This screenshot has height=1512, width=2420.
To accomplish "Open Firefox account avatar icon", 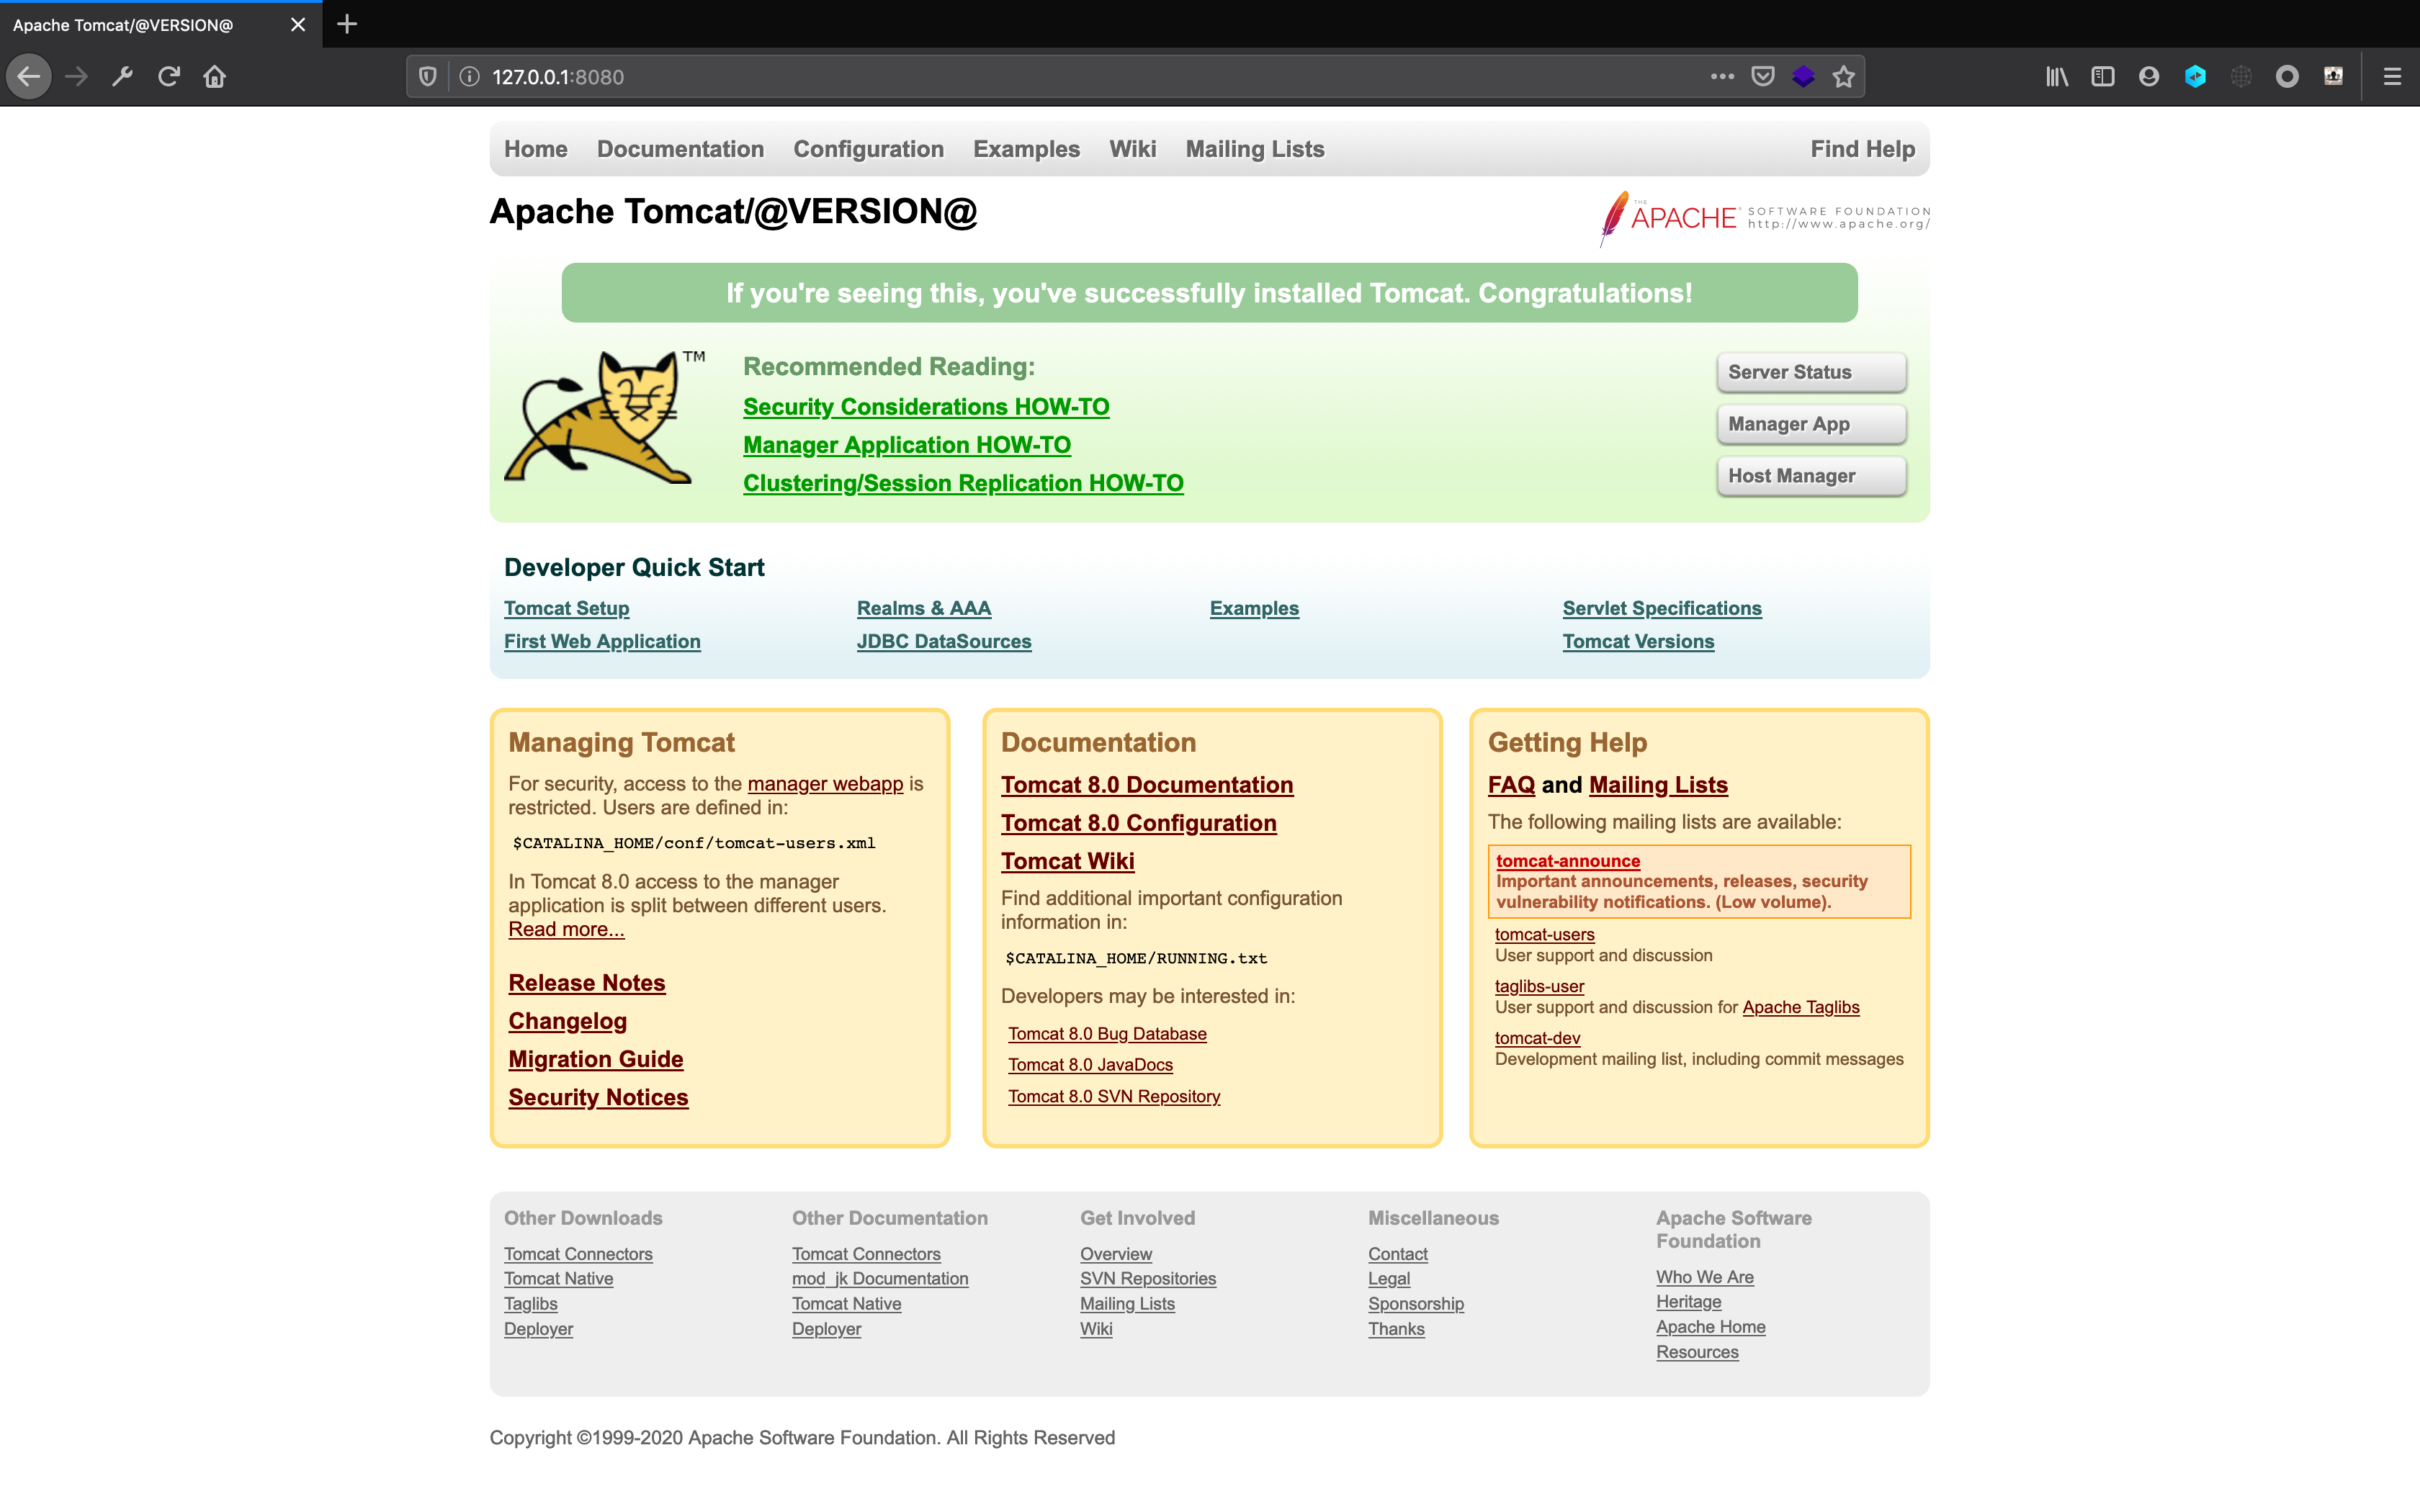I will pos(2149,77).
